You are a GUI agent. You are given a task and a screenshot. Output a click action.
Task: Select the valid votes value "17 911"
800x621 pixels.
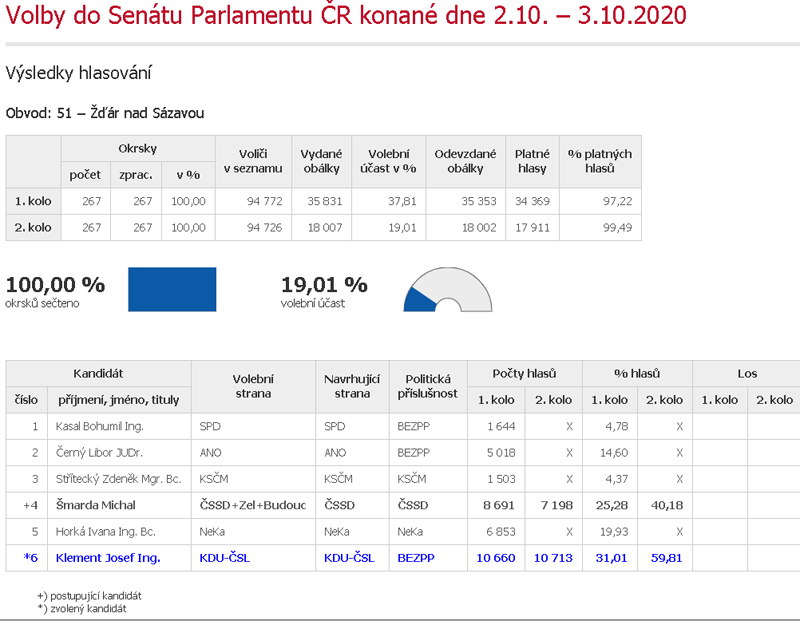pyautogui.click(x=532, y=228)
